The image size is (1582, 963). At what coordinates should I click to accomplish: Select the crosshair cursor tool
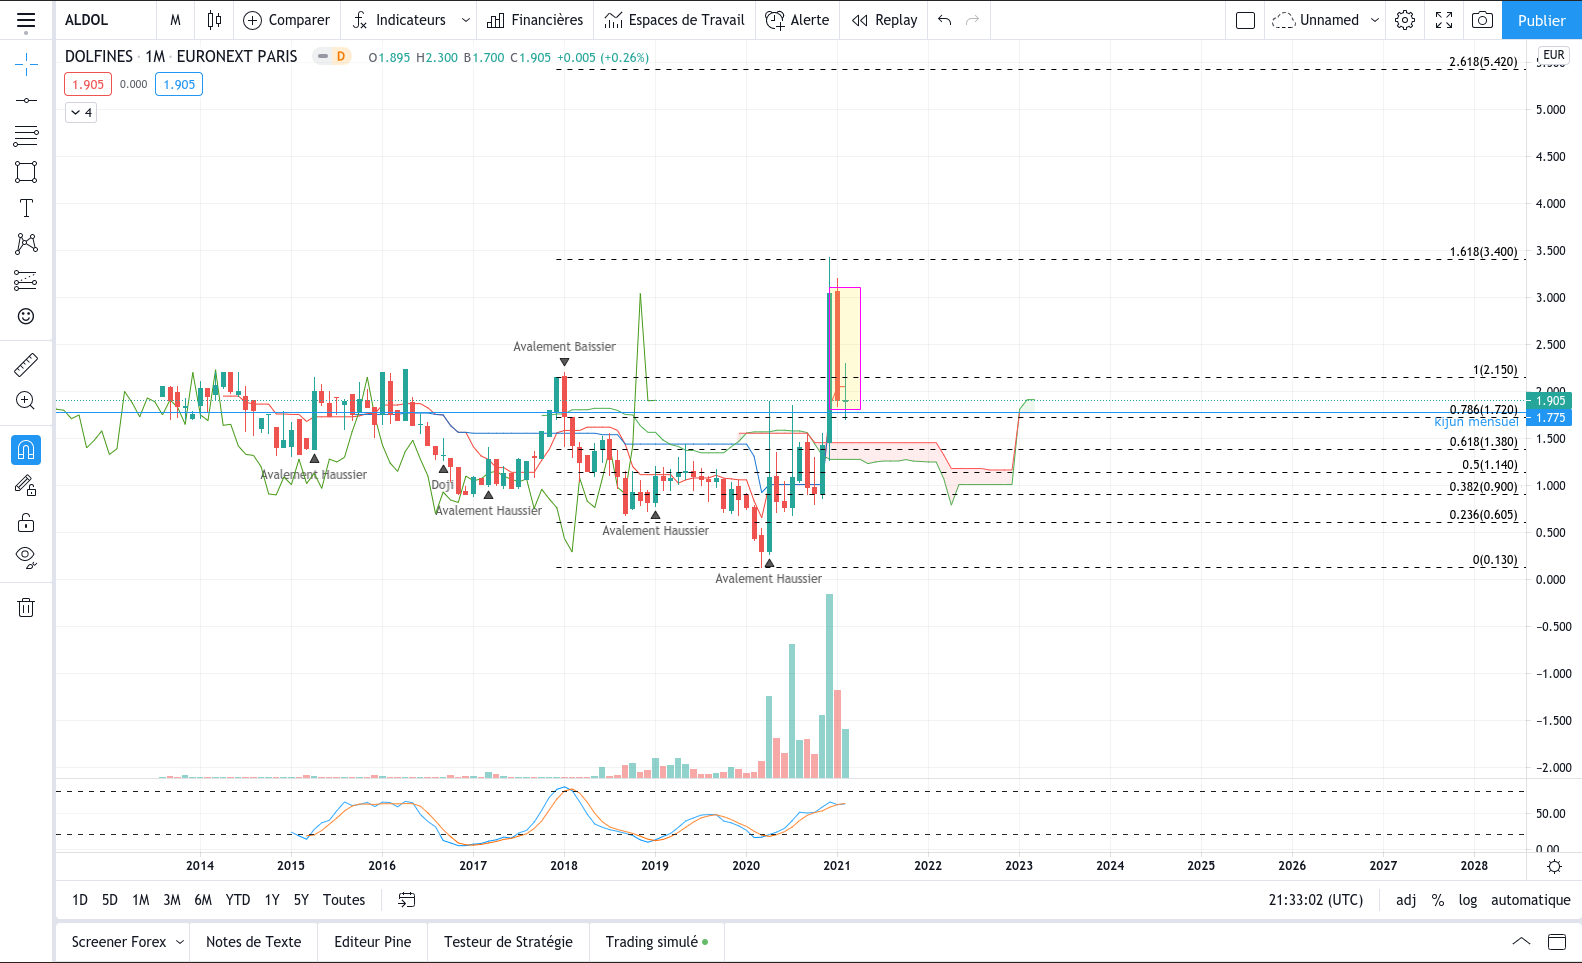26,65
